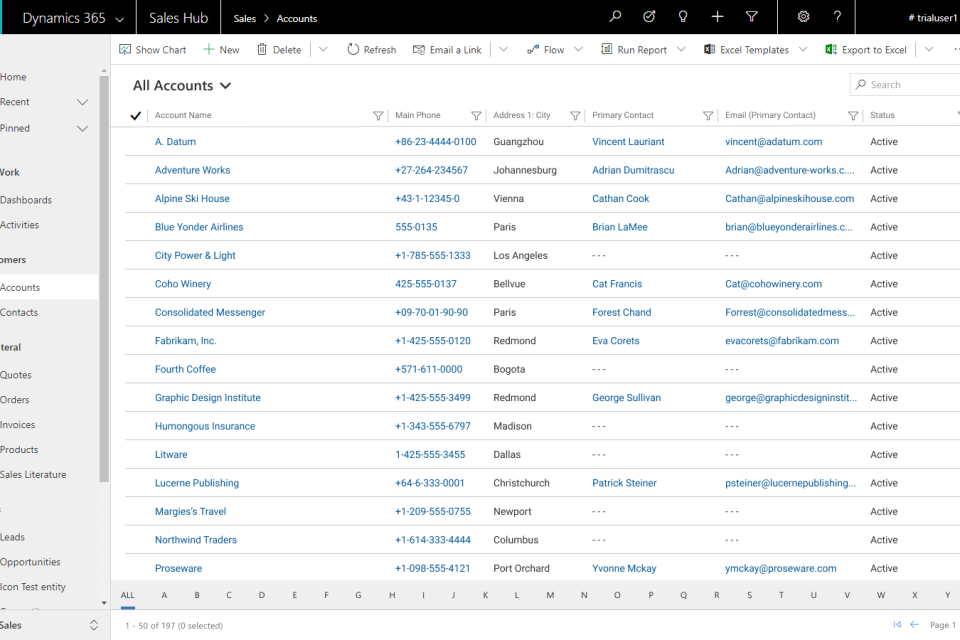Open the search icon in top bar

click(x=615, y=17)
